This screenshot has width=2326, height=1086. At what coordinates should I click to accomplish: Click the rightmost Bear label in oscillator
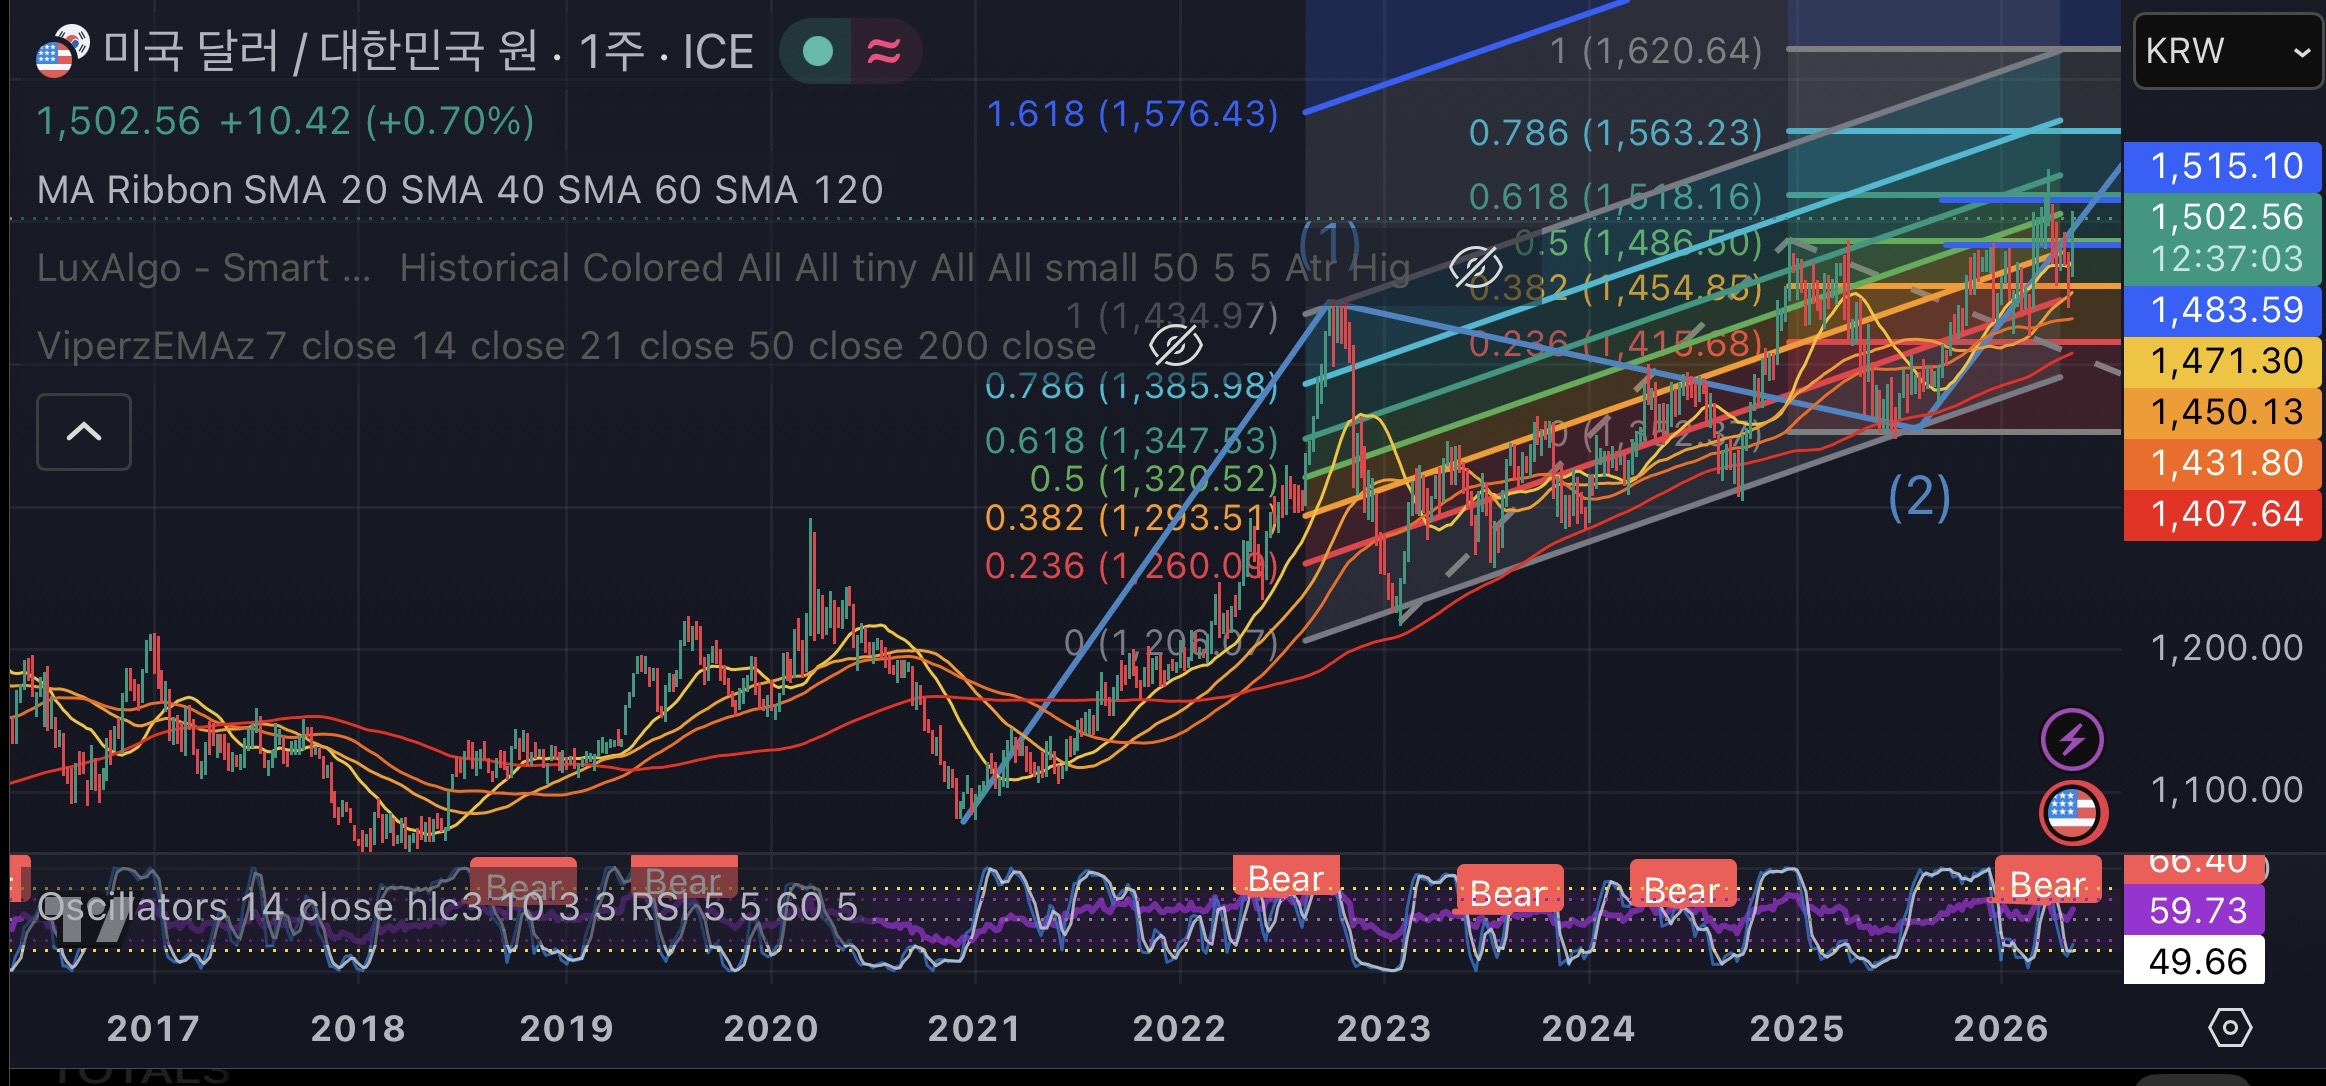[2048, 884]
